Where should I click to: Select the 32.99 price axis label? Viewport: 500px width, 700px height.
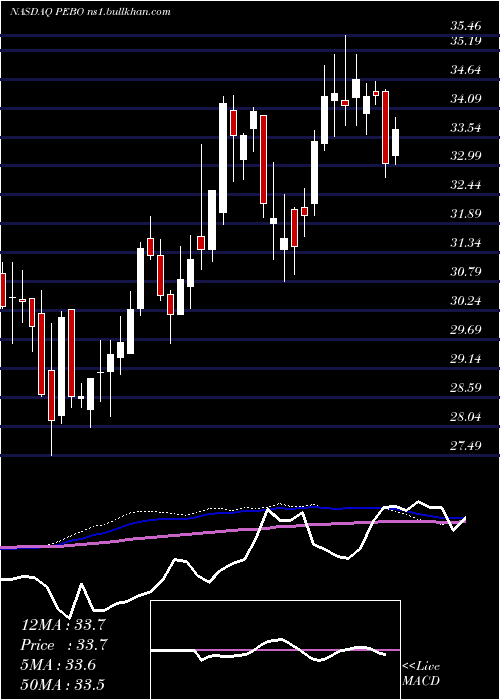[x=466, y=156]
